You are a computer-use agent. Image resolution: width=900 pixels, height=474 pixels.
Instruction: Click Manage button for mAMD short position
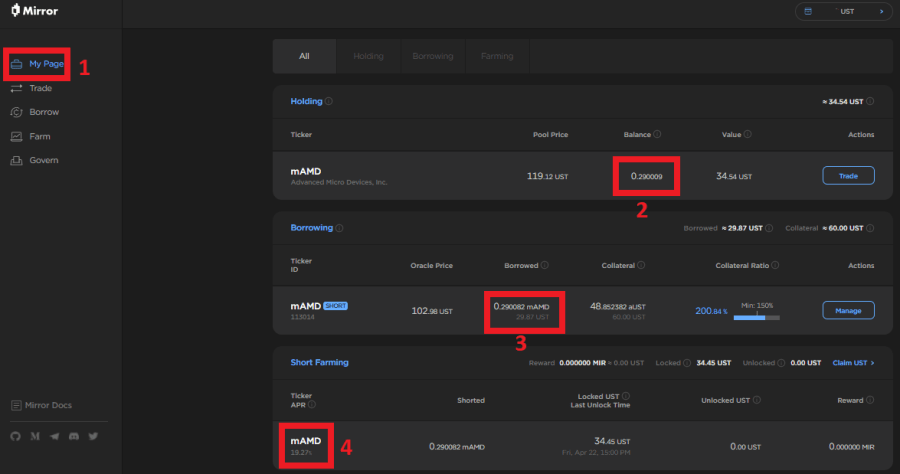848,310
